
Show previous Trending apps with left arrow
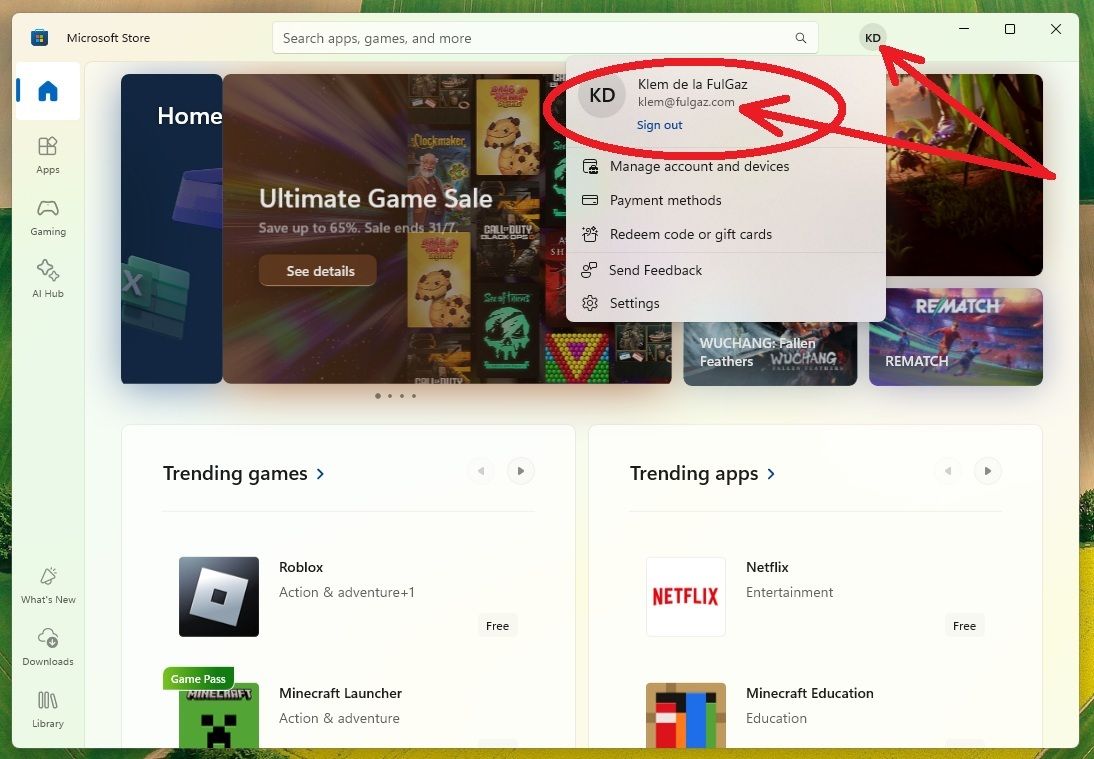948,471
